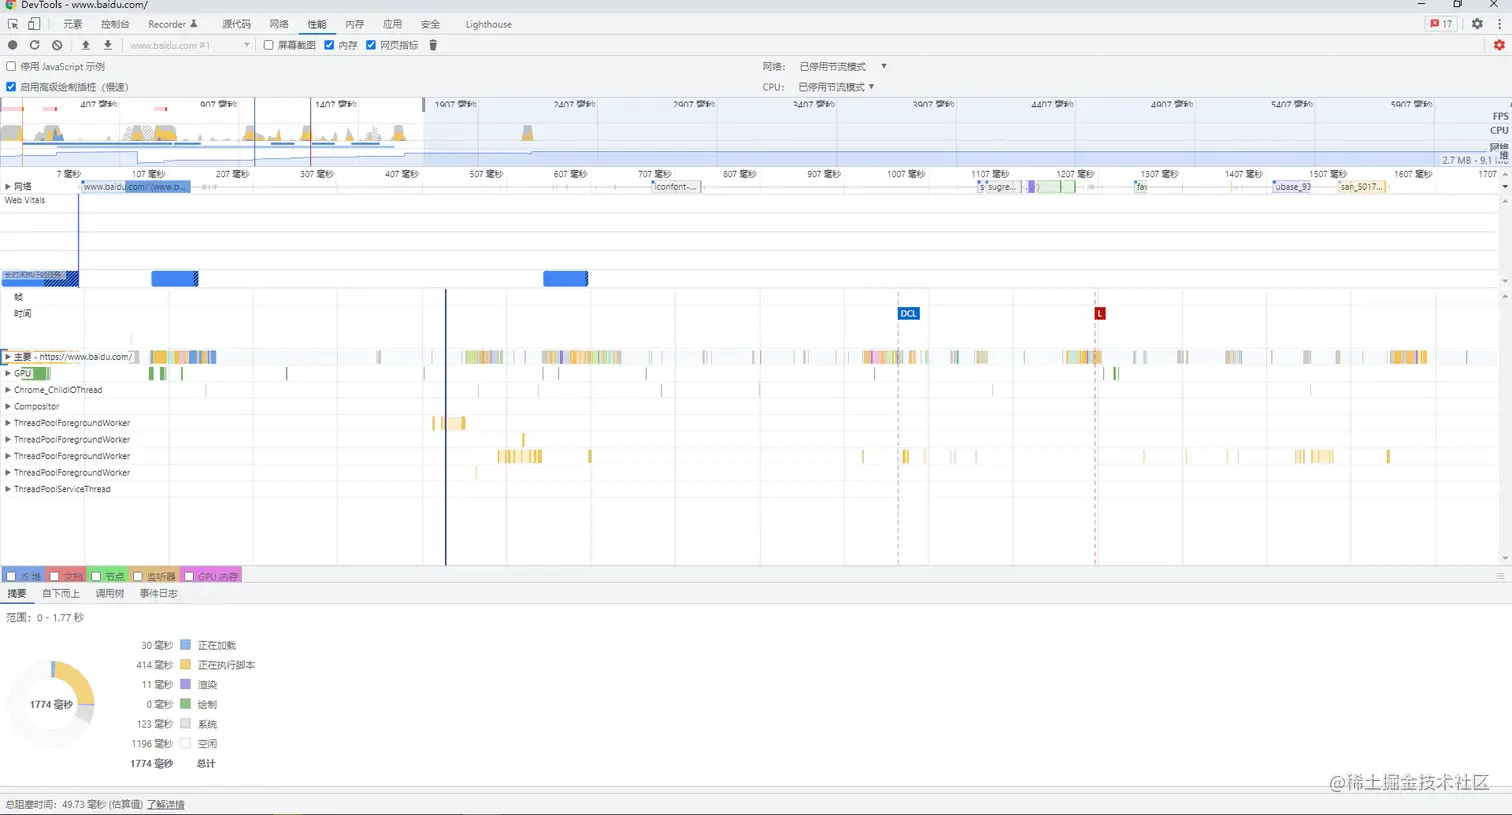Screen dimensions: 1512x815
Task: Switch to the 元素 panel tab
Action: [x=73, y=24]
